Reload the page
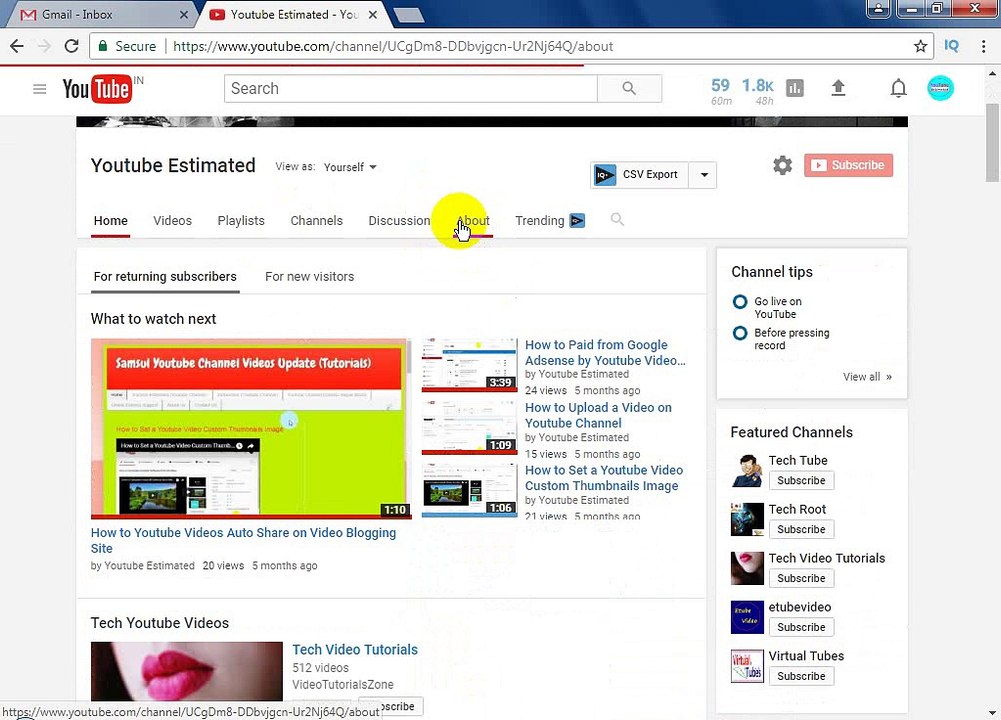This screenshot has width=1001, height=720. tap(72, 46)
